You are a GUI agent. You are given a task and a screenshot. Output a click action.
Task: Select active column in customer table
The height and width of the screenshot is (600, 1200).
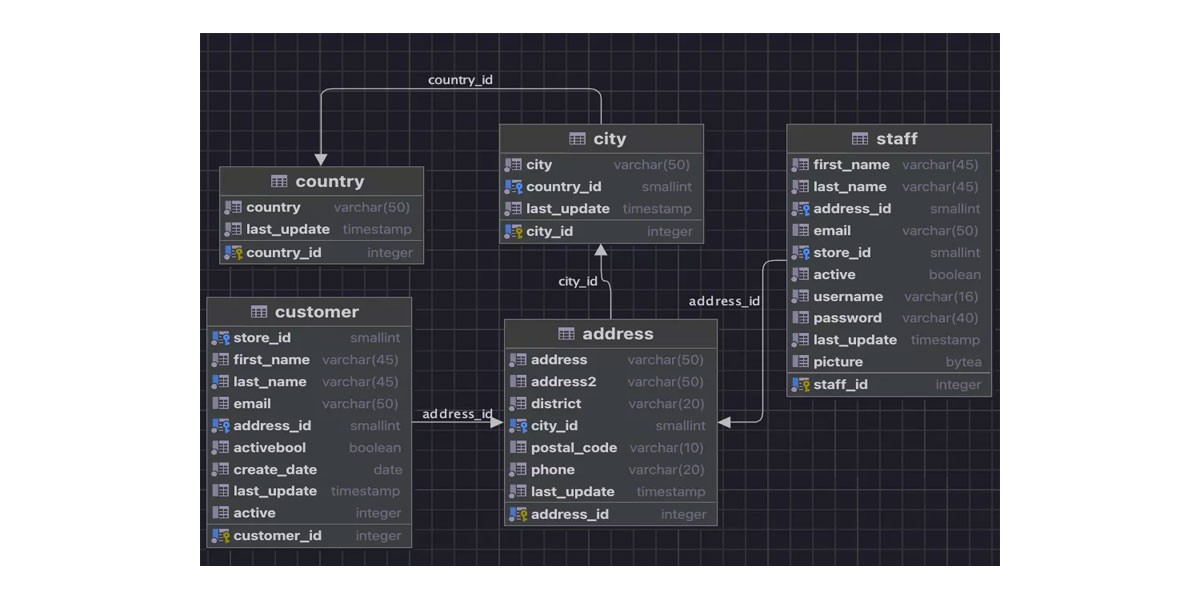pos(309,513)
